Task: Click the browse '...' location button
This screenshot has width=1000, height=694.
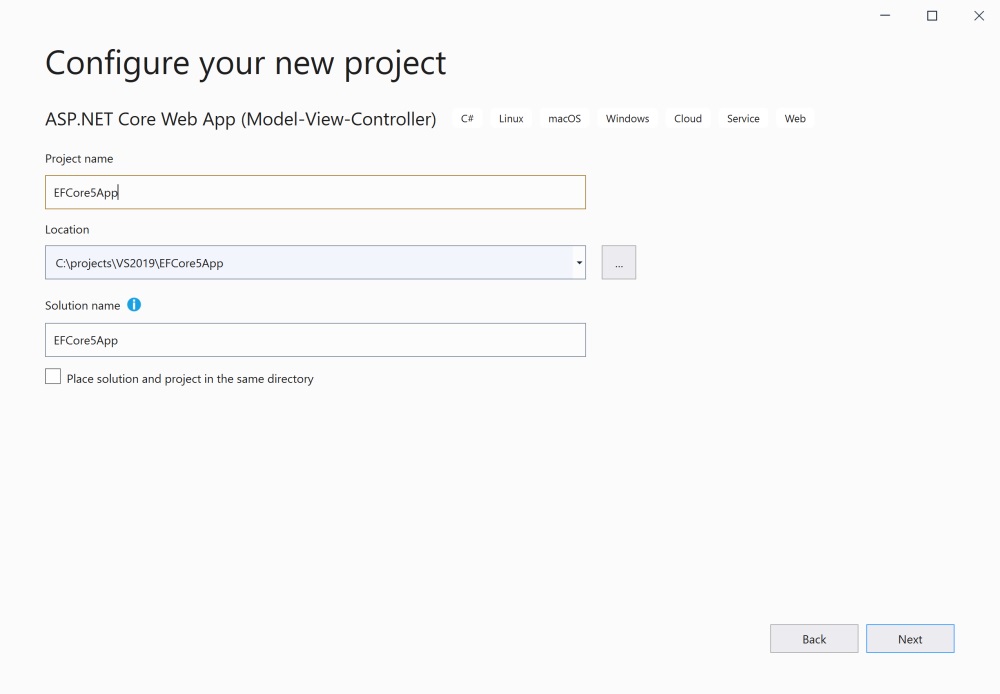Action: (619, 262)
